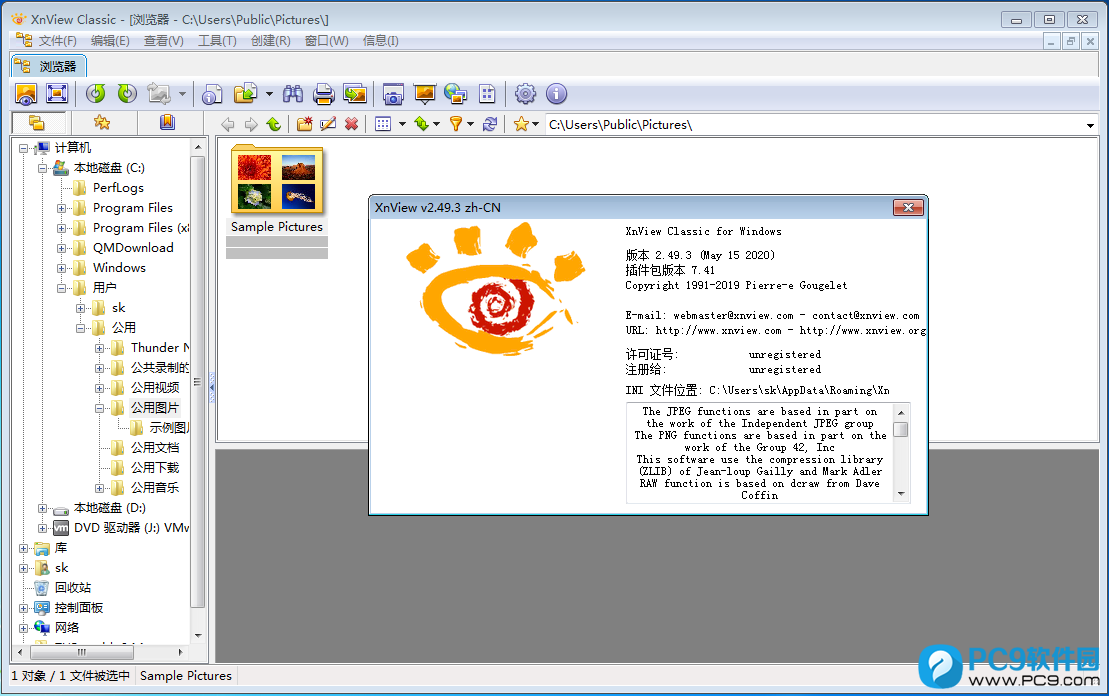
Task: Create new folder icon
Action: tap(305, 124)
